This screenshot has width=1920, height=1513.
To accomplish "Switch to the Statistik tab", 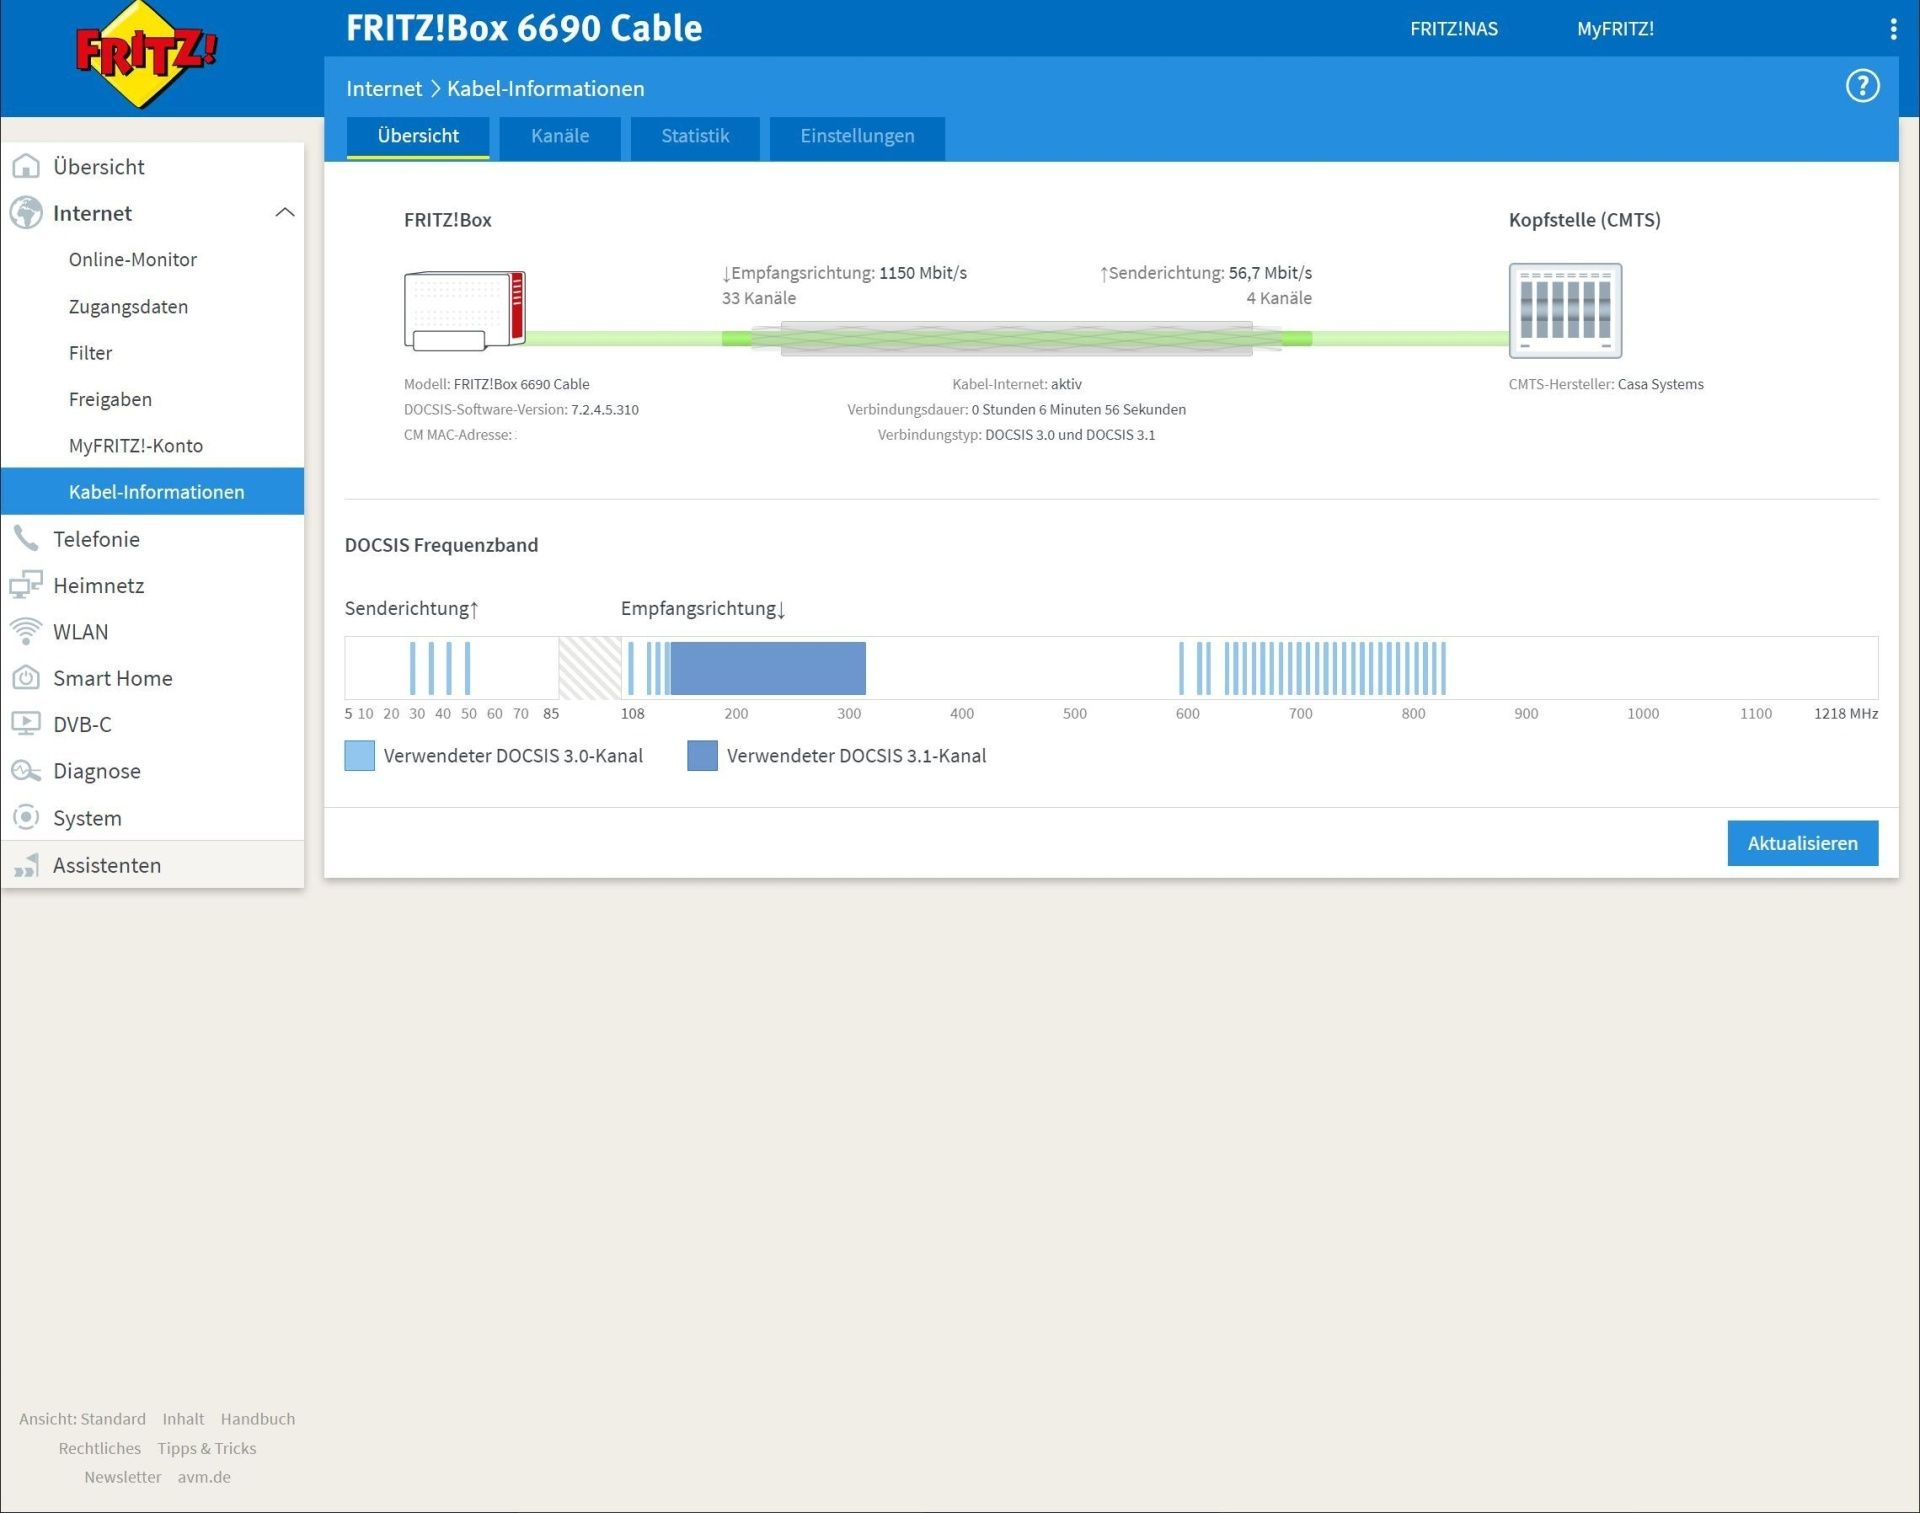I will tap(695, 137).
